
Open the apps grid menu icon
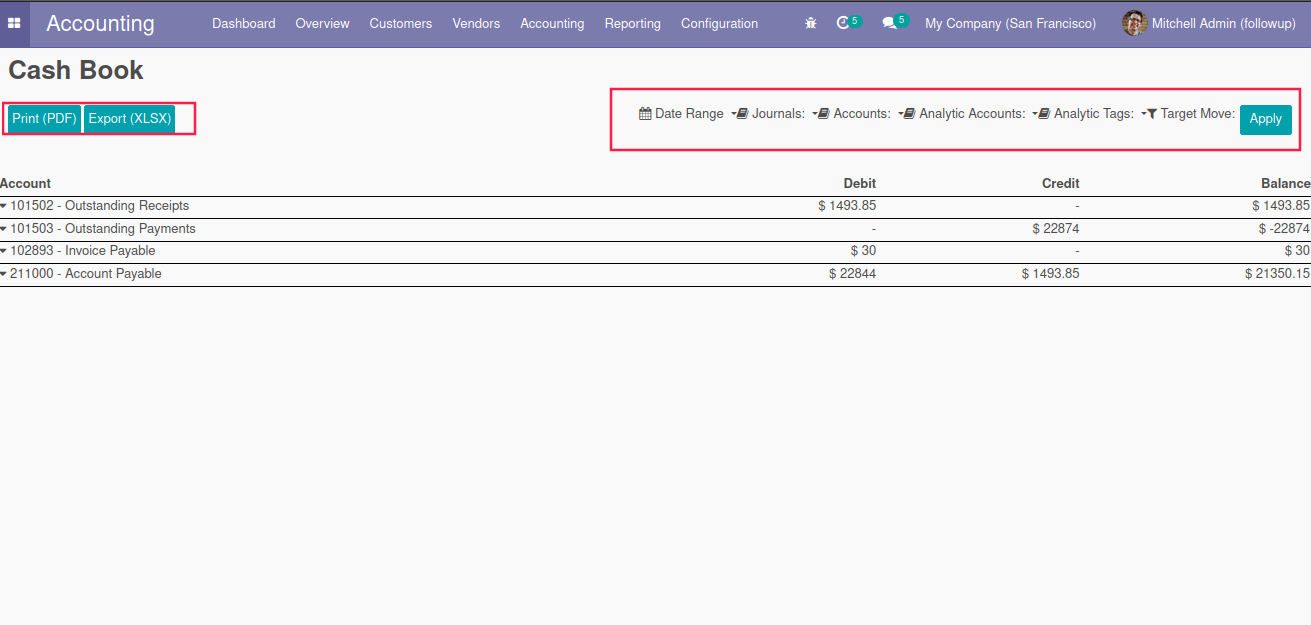[14, 23]
